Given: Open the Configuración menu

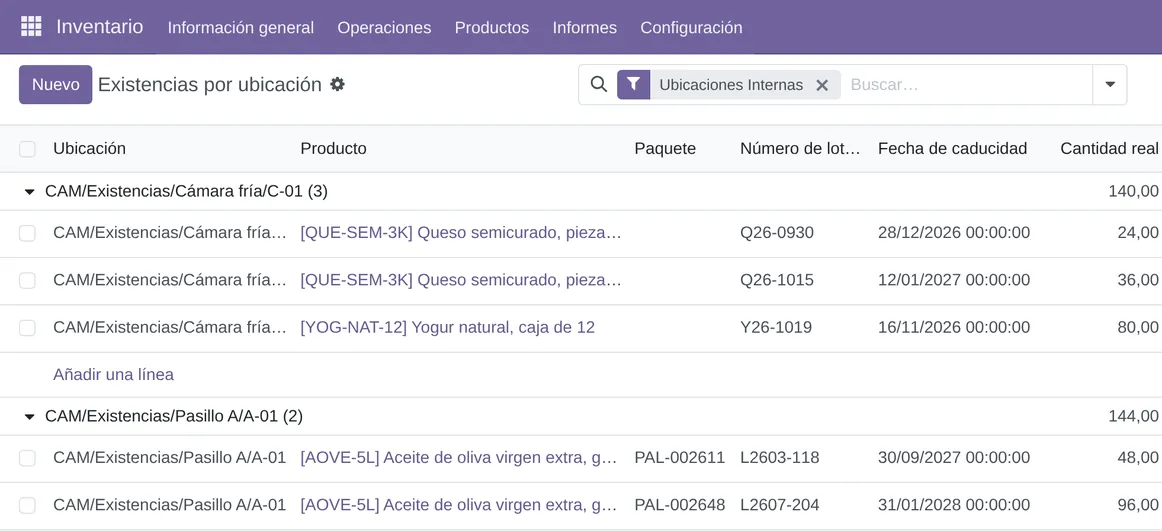Looking at the screenshot, I should coord(691,27).
